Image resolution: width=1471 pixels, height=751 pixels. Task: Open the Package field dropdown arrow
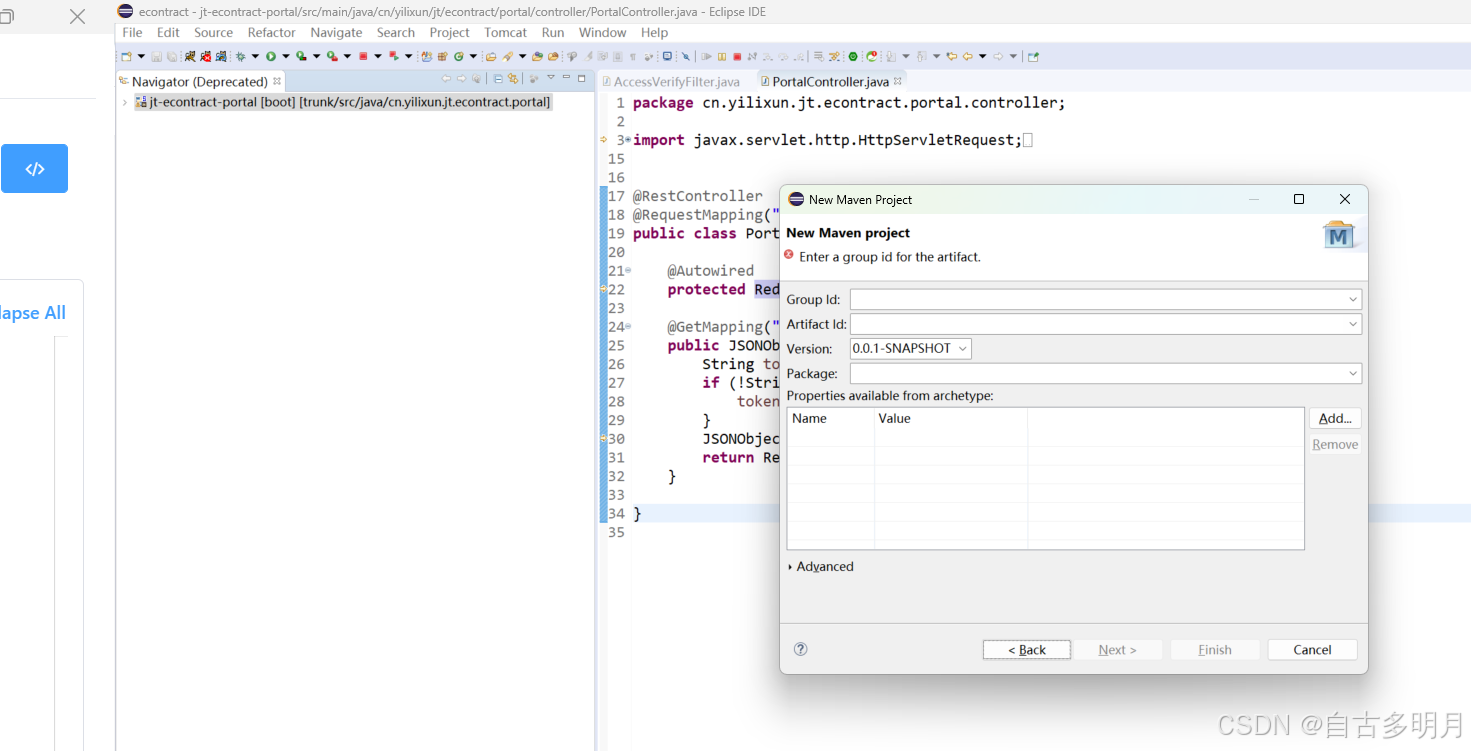click(1352, 373)
